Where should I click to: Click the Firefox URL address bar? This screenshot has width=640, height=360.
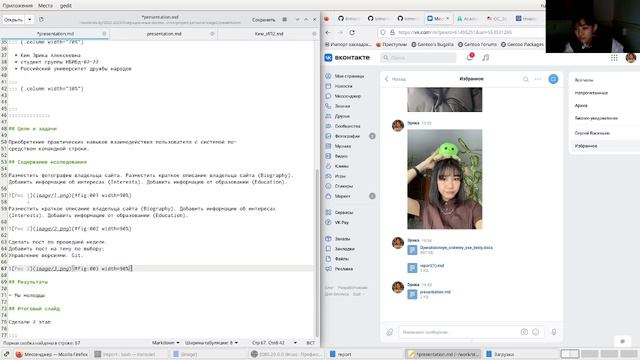pos(461,32)
